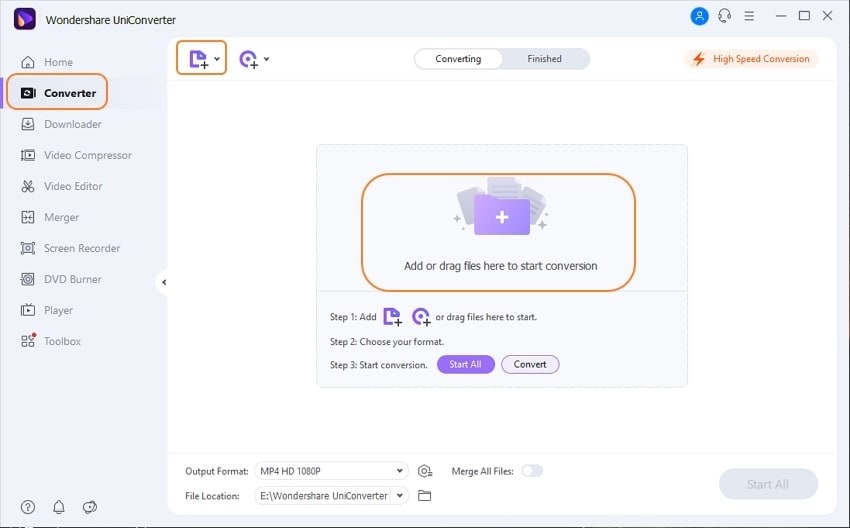Click the load DVD icon in Step 1
850x528 pixels.
click(421, 317)
